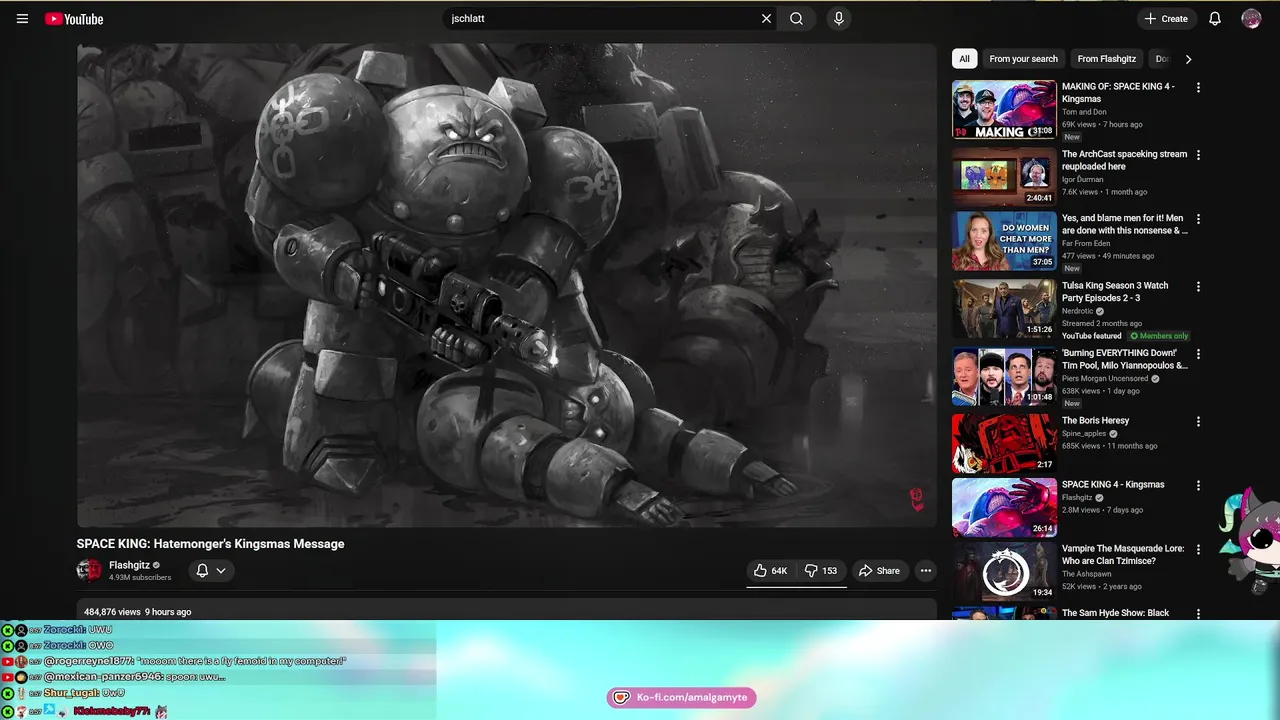Click the Tom and Don channel name
Image resolution: width=1280 pixels, height=720 pixels.
coord(1084,112)
